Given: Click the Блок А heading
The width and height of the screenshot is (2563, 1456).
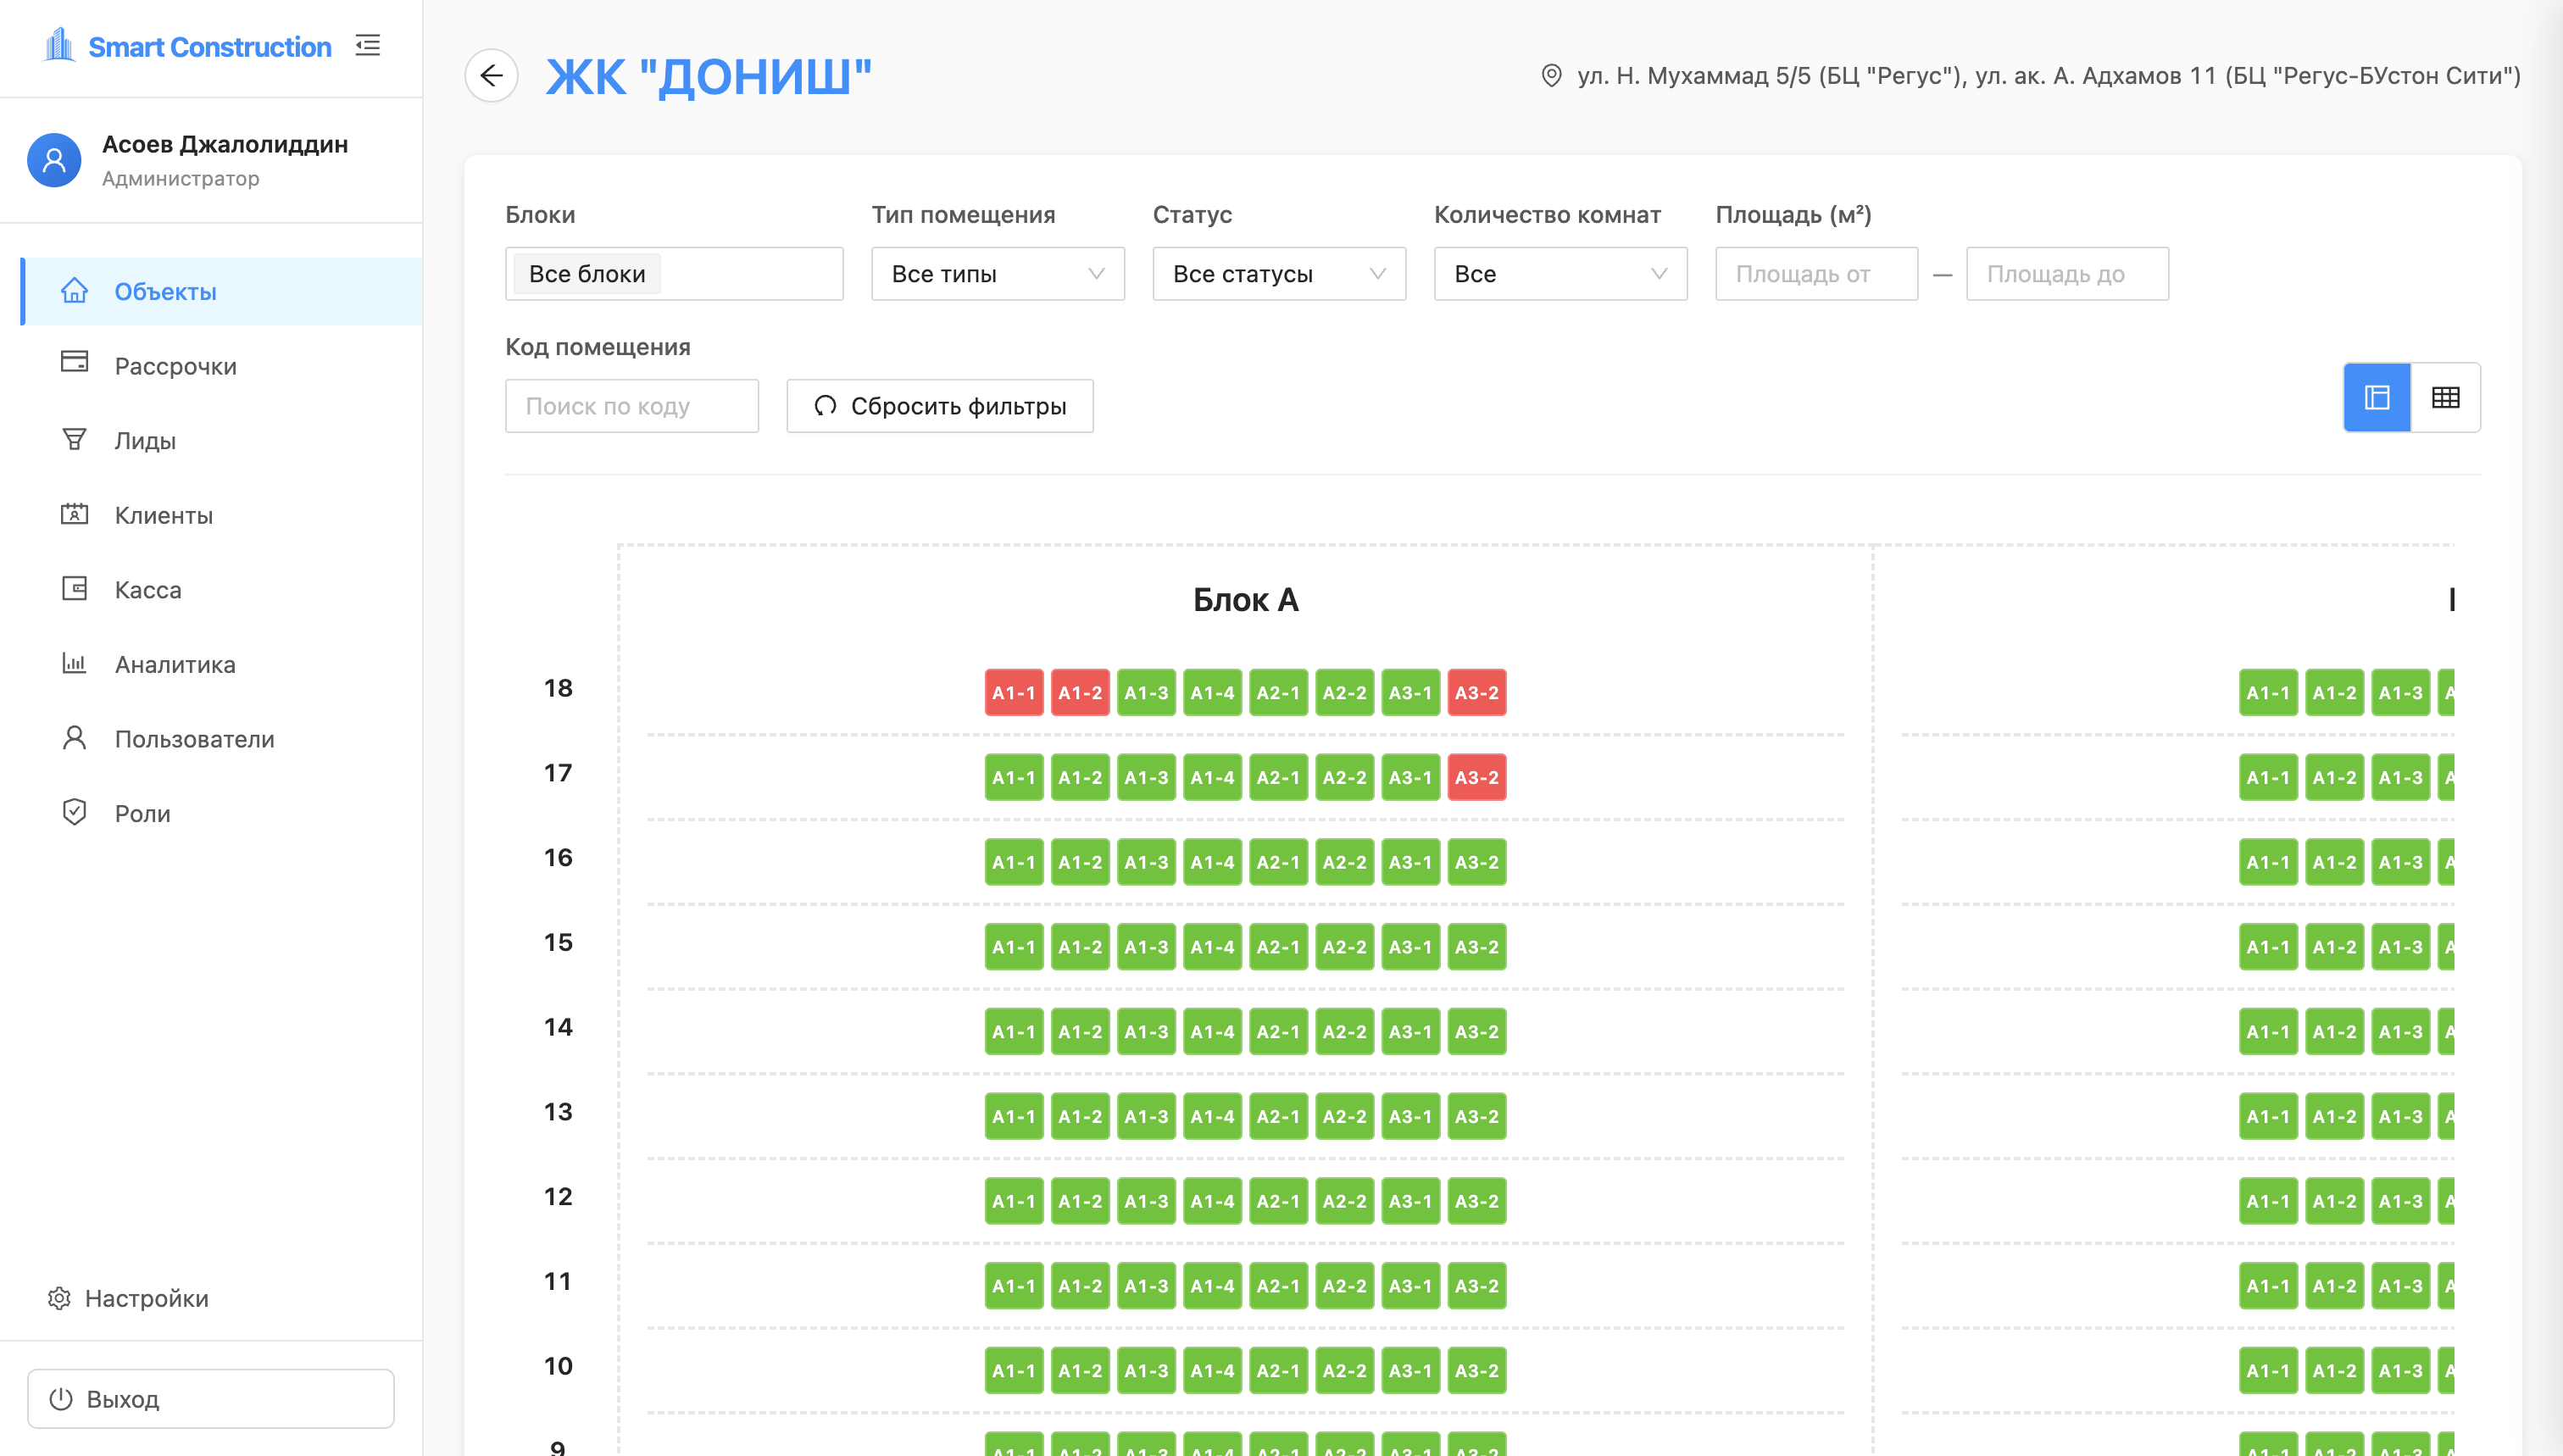Looking at the screenshot, I should (x=1245, y=599).
